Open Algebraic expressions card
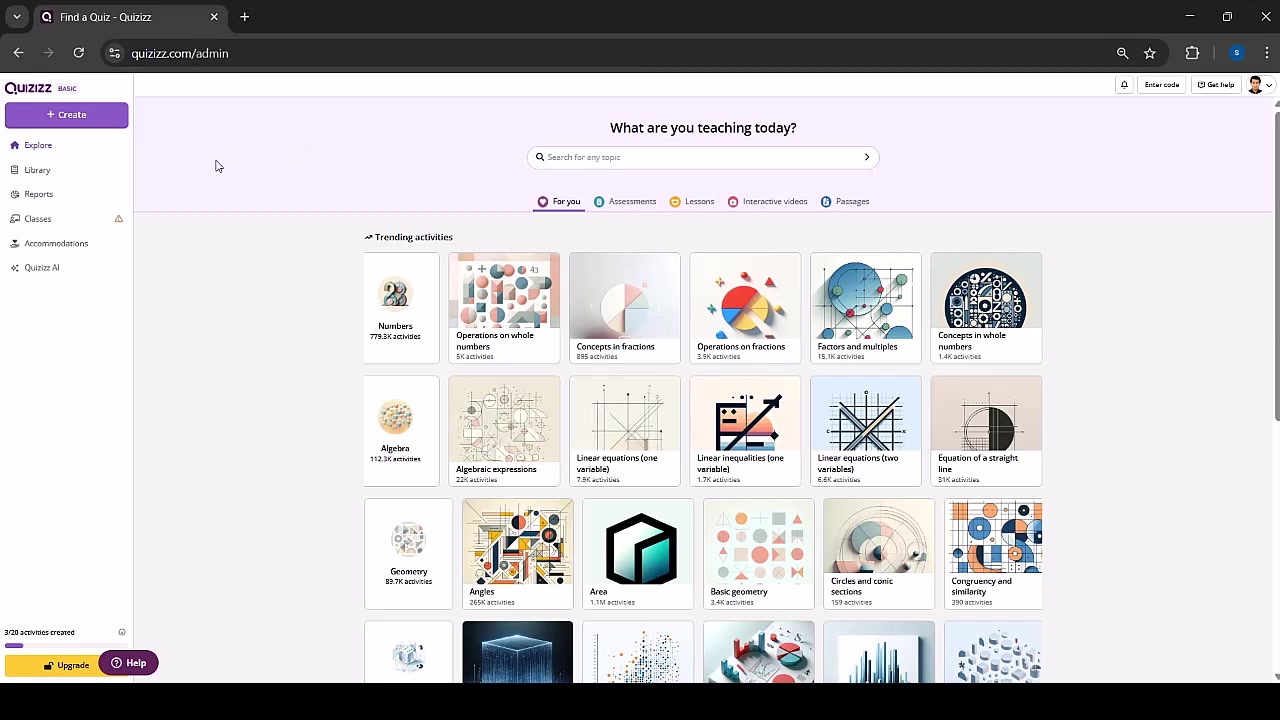The image size is (1280, 720). 504,431
